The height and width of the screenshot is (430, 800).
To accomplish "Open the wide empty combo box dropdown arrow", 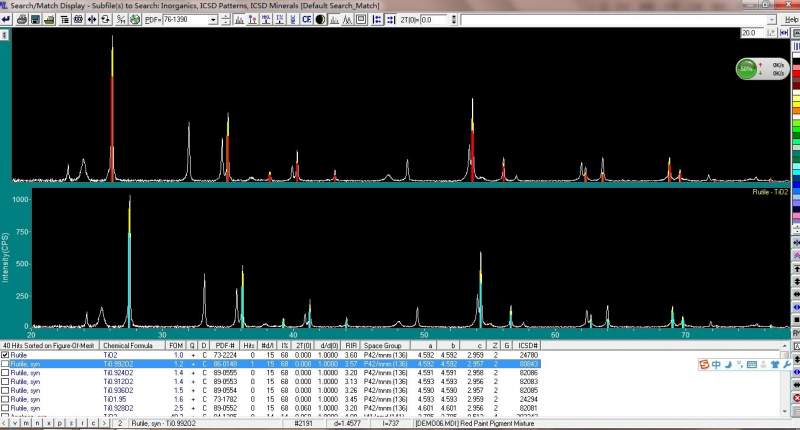I will [x=772, y=19].
